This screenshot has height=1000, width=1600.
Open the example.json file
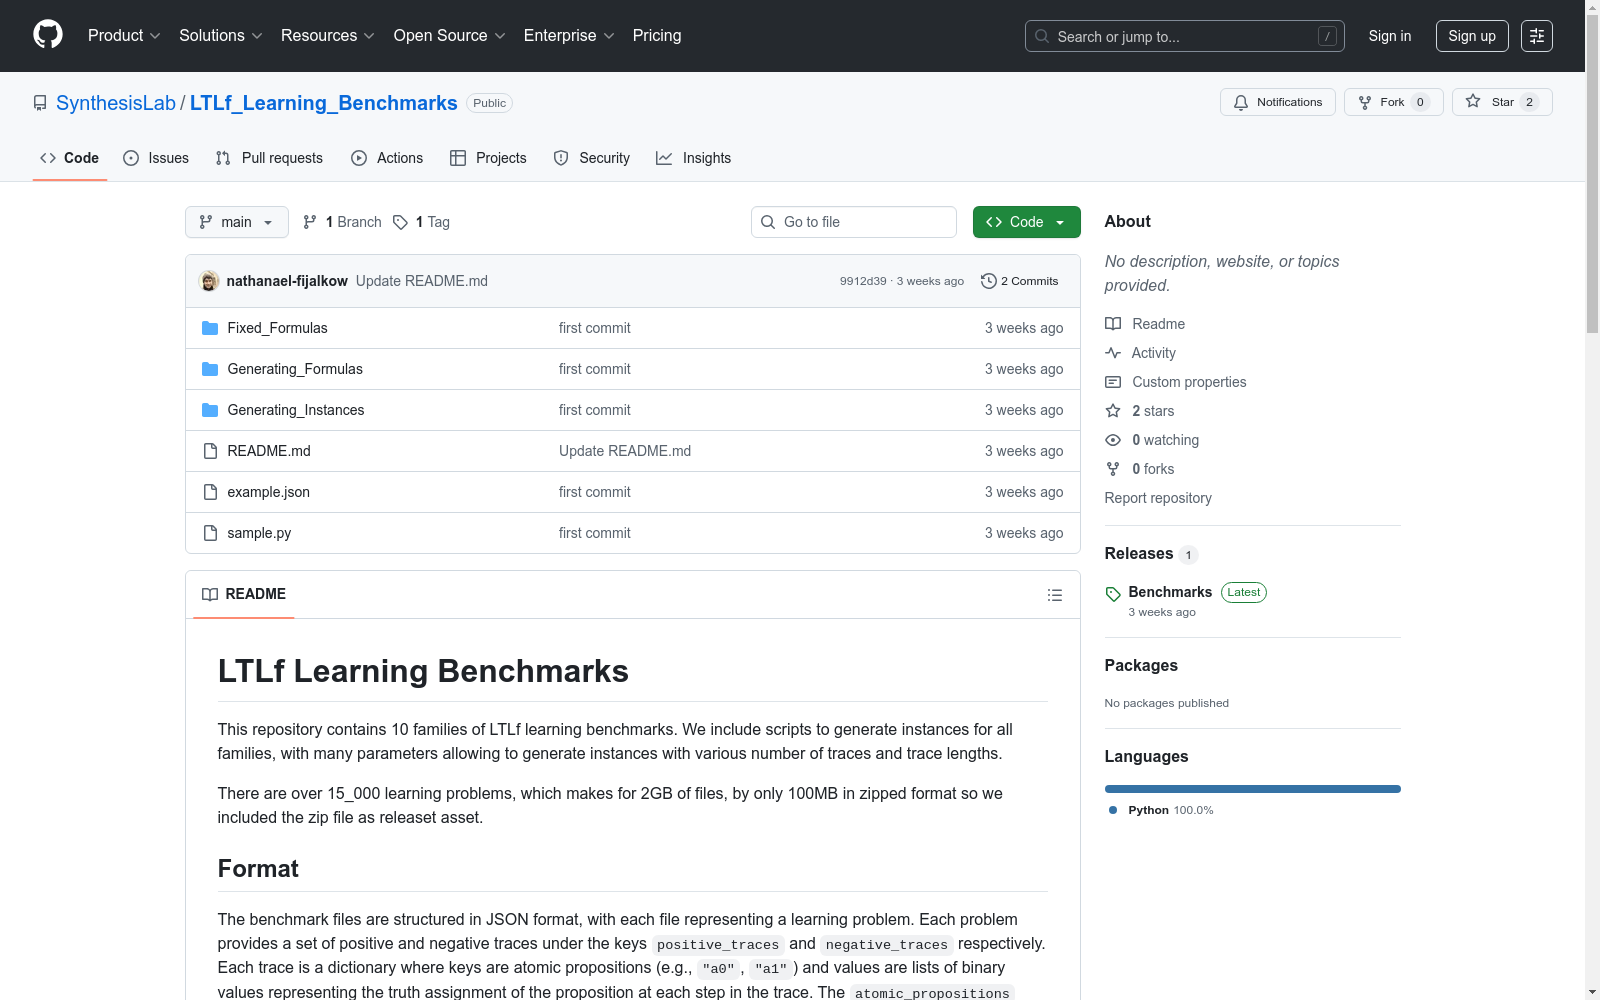[x=268, y=492]
